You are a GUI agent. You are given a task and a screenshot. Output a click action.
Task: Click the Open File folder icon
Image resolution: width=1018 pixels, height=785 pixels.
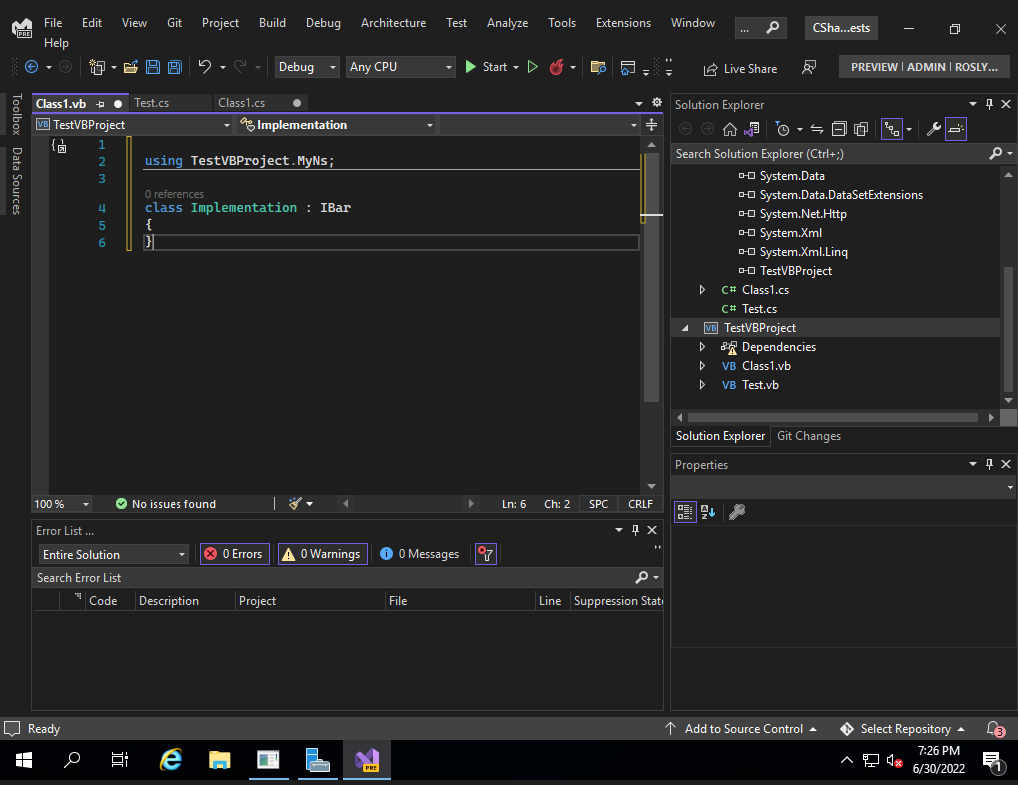point(131,67)
